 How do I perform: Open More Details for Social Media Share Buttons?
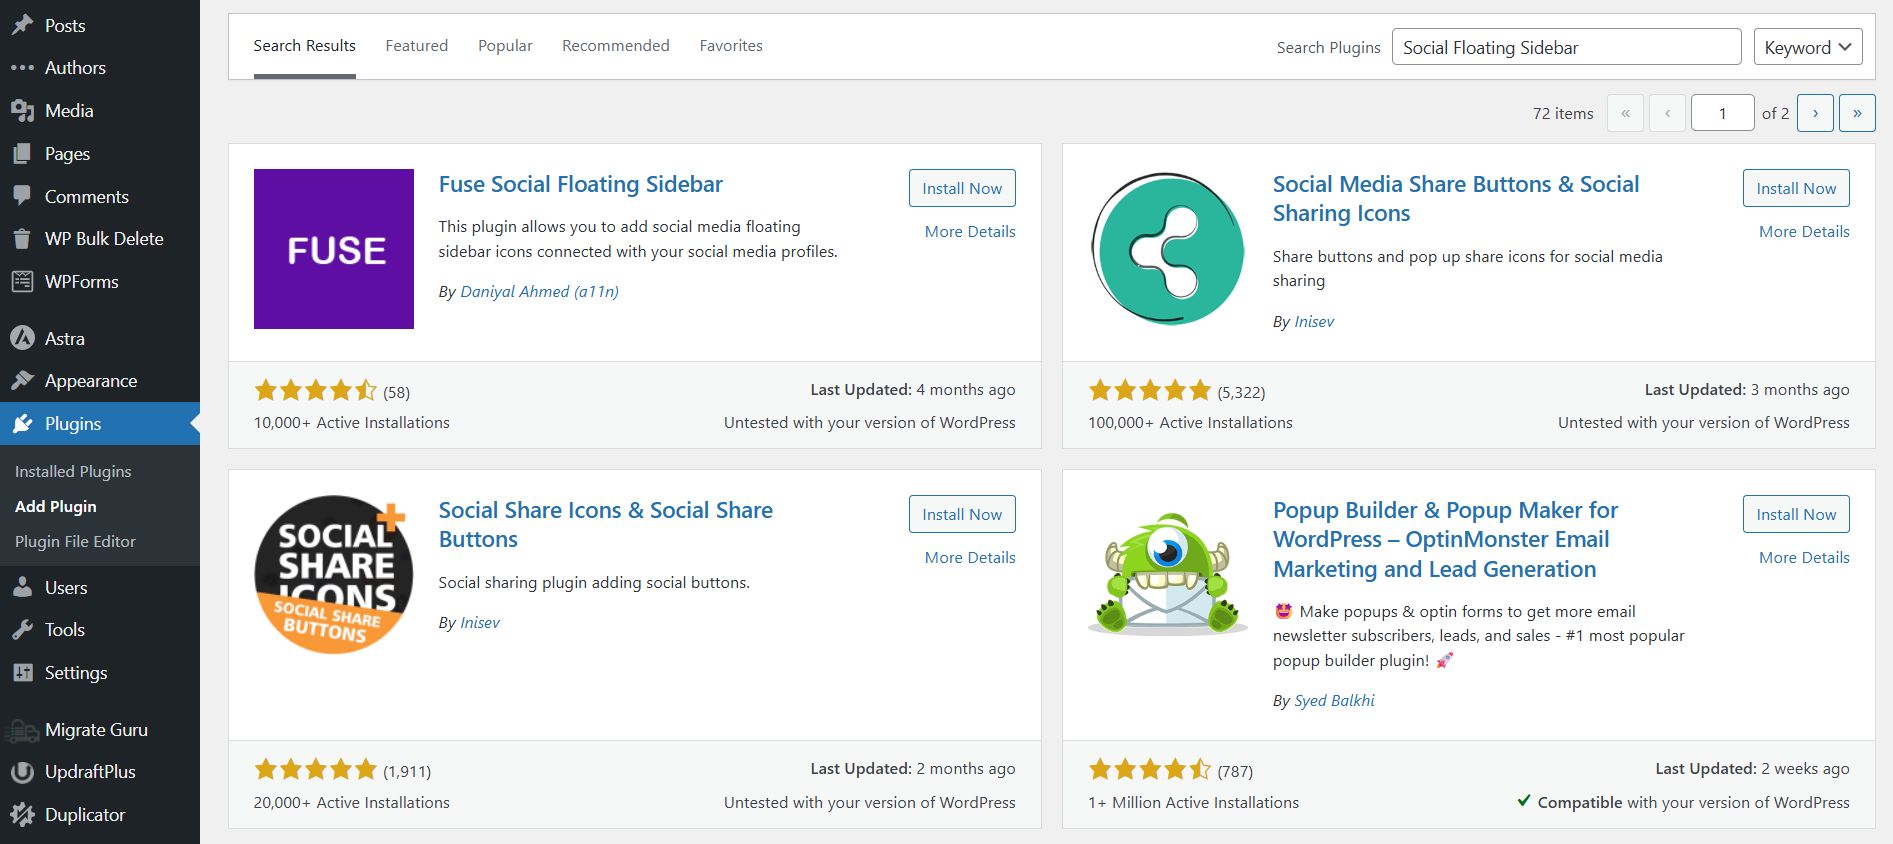pos(1804,231)
